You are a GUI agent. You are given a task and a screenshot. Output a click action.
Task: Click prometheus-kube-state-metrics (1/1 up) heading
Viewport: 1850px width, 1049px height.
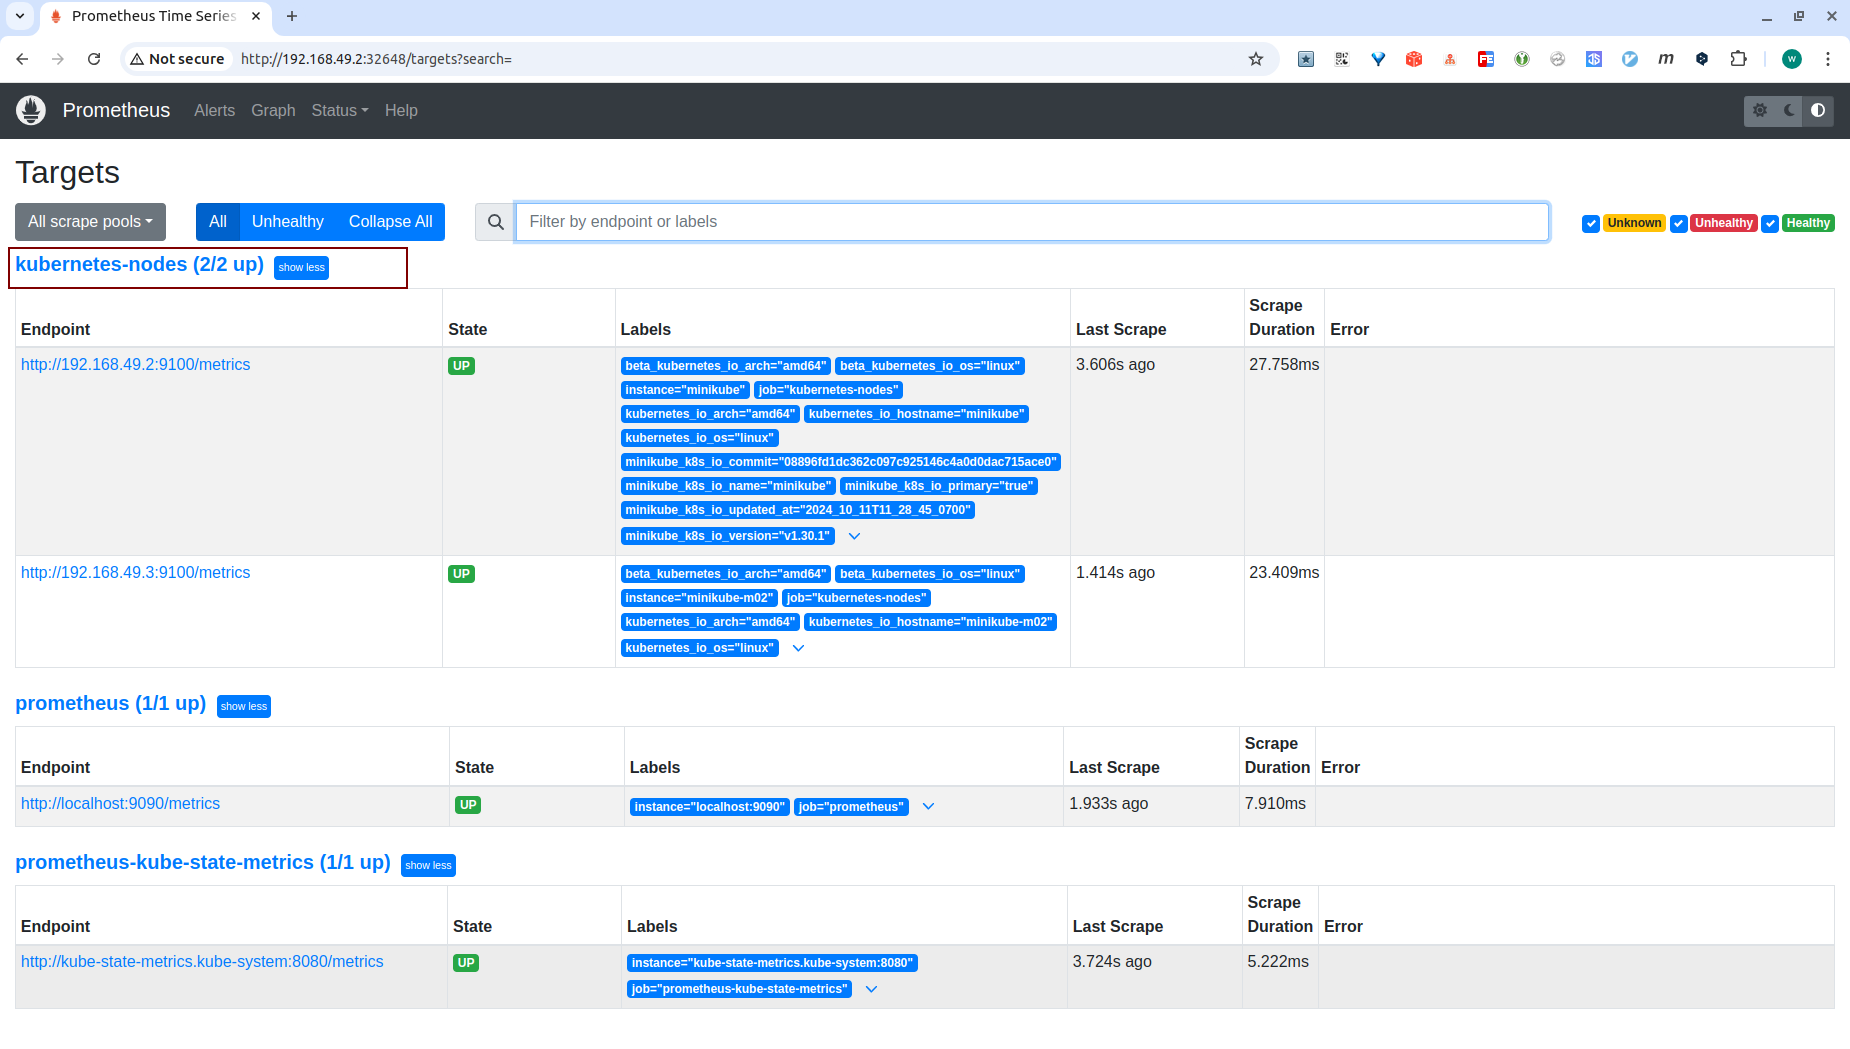203,863
